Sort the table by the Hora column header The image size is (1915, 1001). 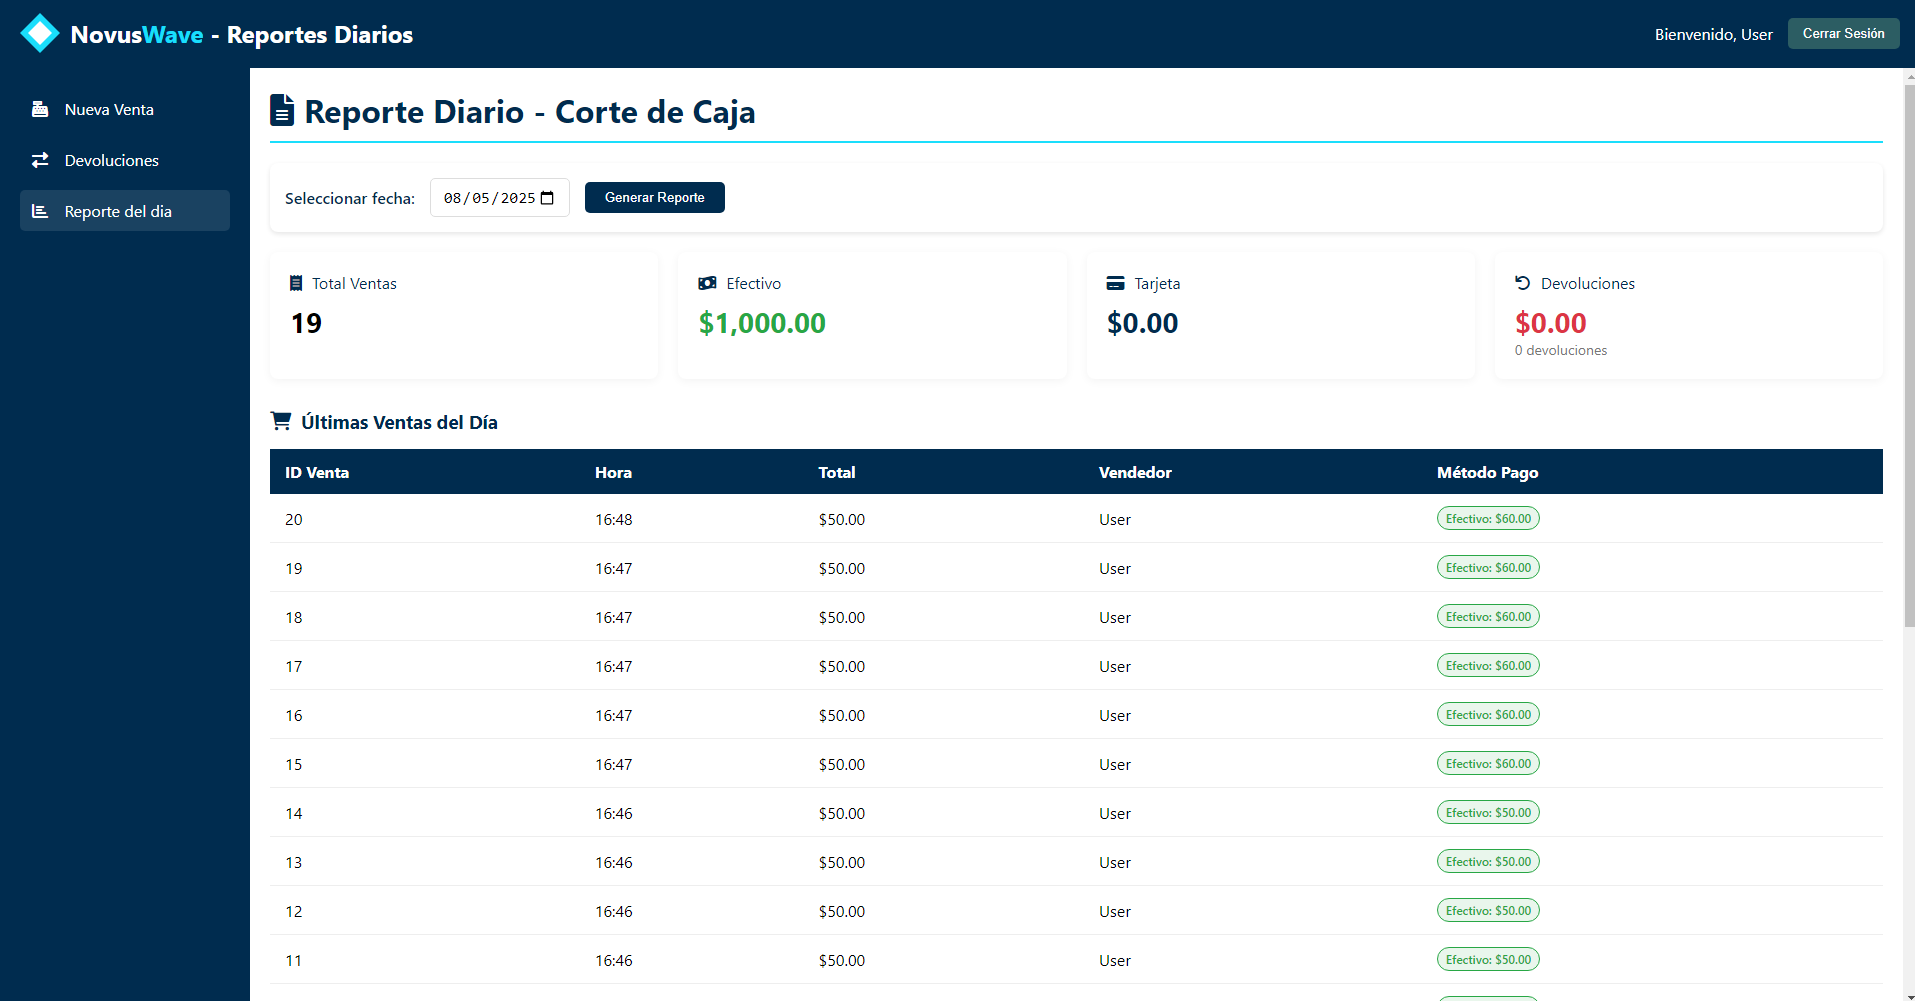click(613, 471)
